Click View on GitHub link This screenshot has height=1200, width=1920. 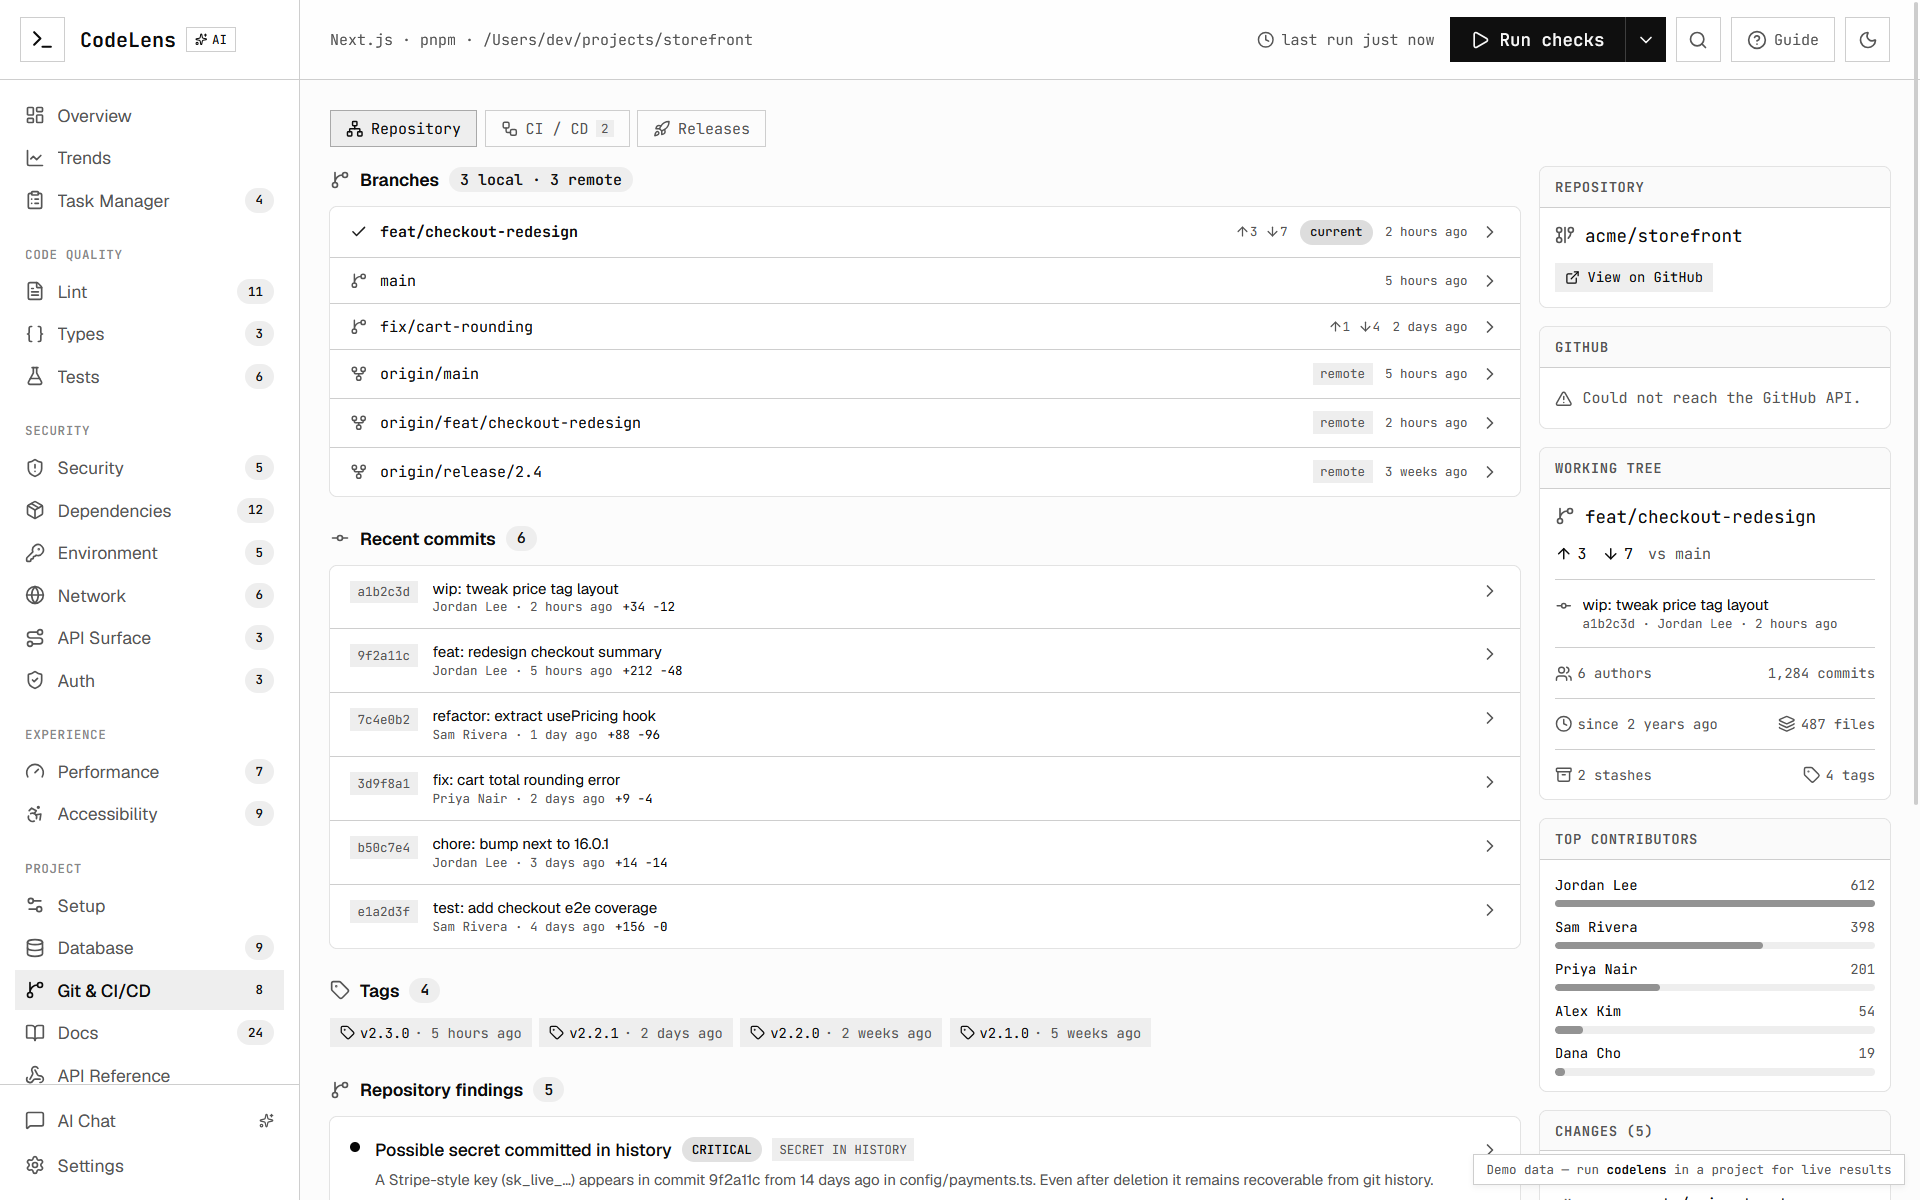[1633, 277]
